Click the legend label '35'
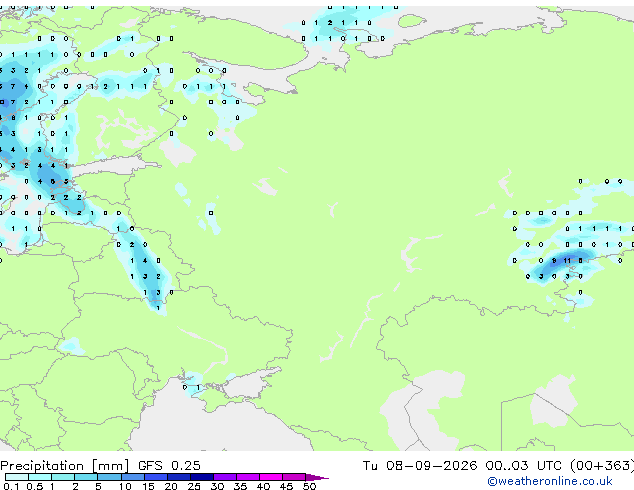Screen dimensions: 634x490 [x=240, y=486]
